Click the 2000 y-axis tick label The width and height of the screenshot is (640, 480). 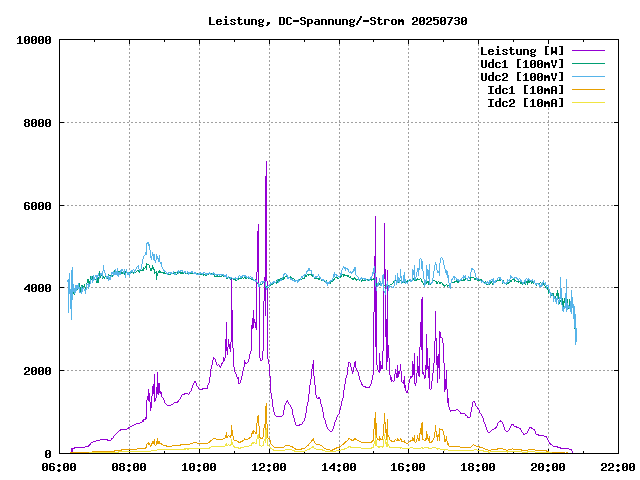[x=37, y=371]
